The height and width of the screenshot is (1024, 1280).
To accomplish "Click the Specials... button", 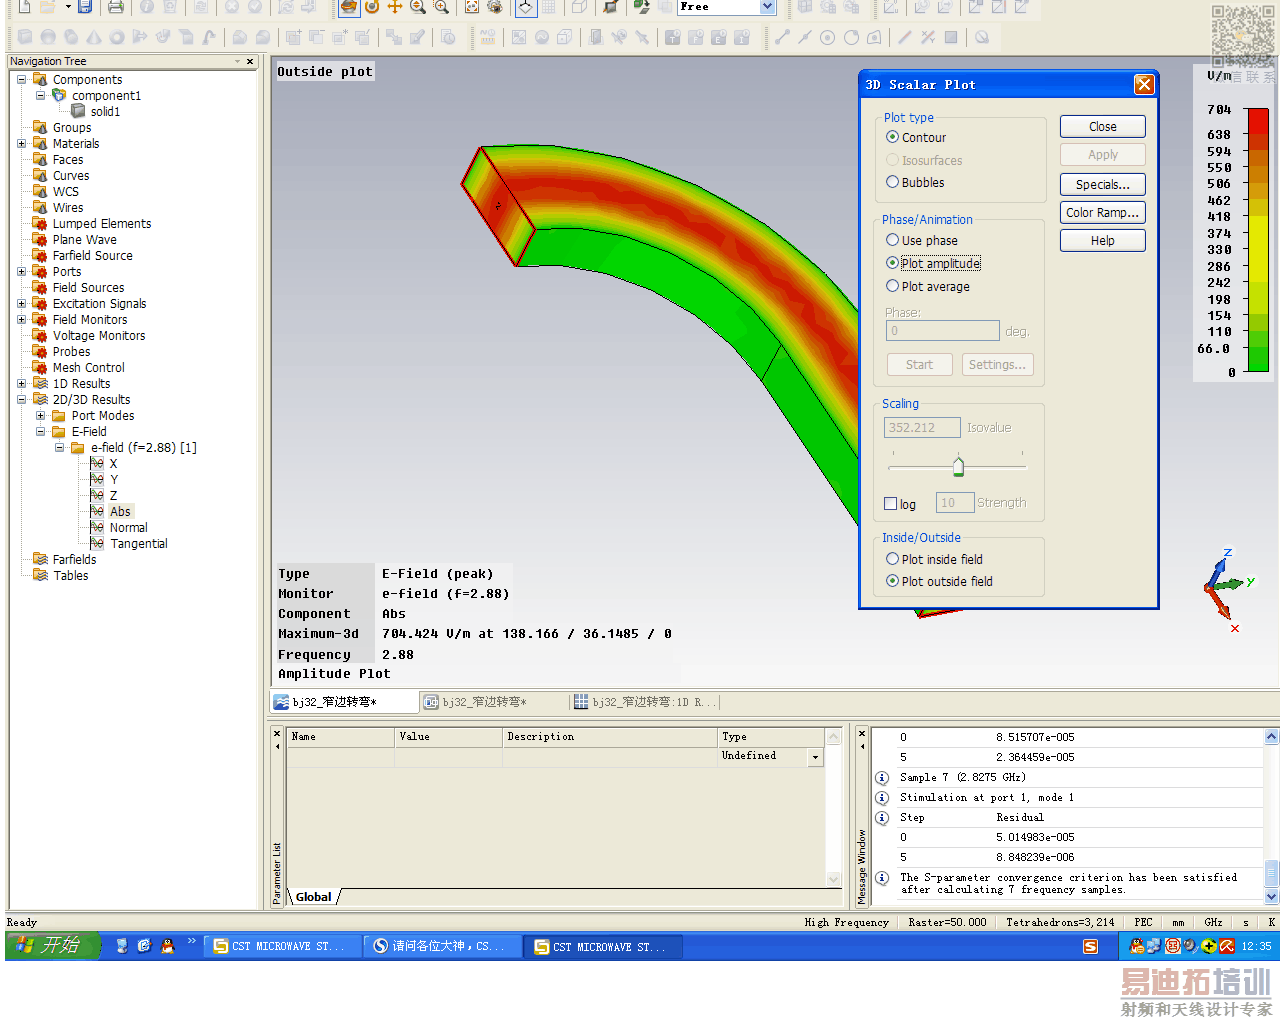I will tap(1102, 185).
